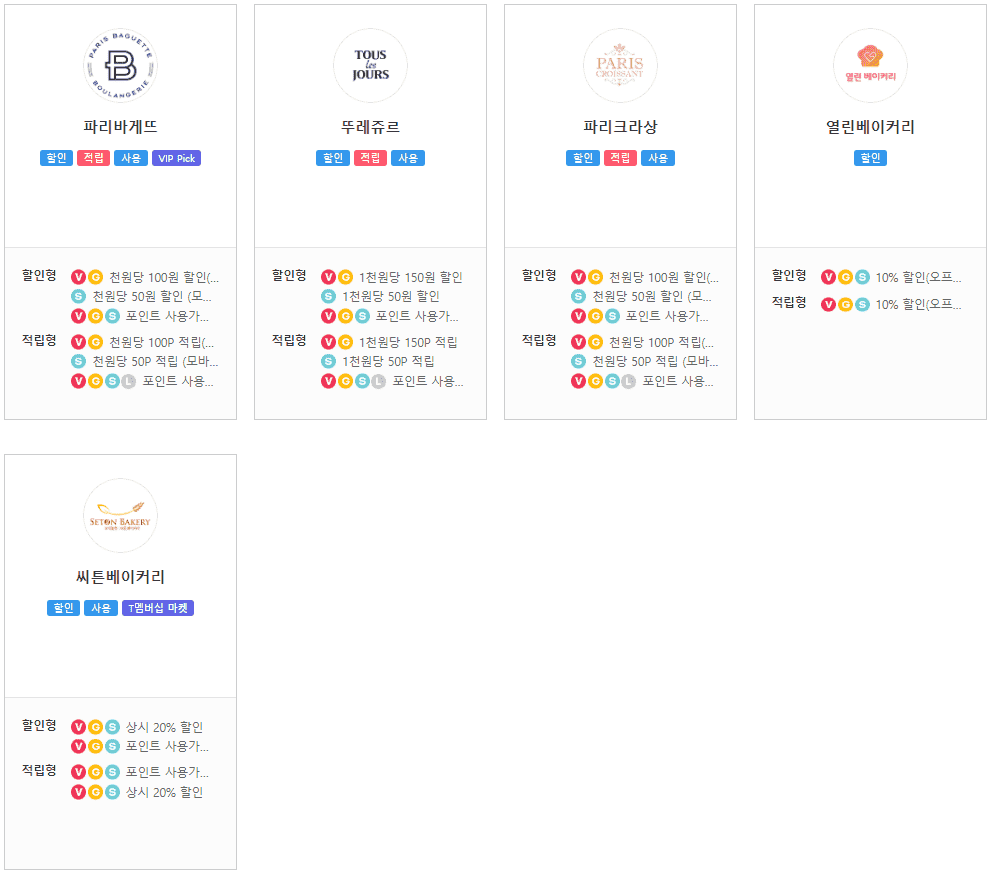Select 씨튼베이커리 할인형 text '상시 20% 할인'
The image size is (991, 874).
164,727
